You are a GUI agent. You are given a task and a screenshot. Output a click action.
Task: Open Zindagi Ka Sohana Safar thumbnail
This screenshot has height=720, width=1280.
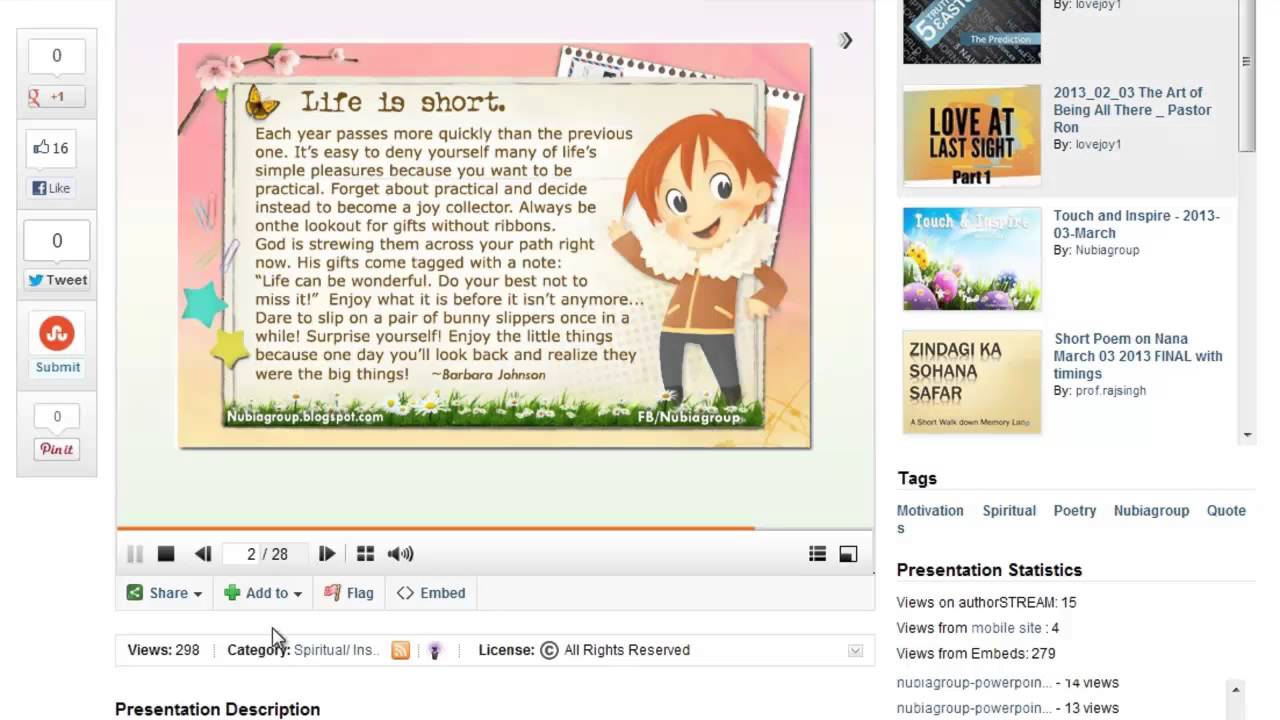tap(972, 382)
